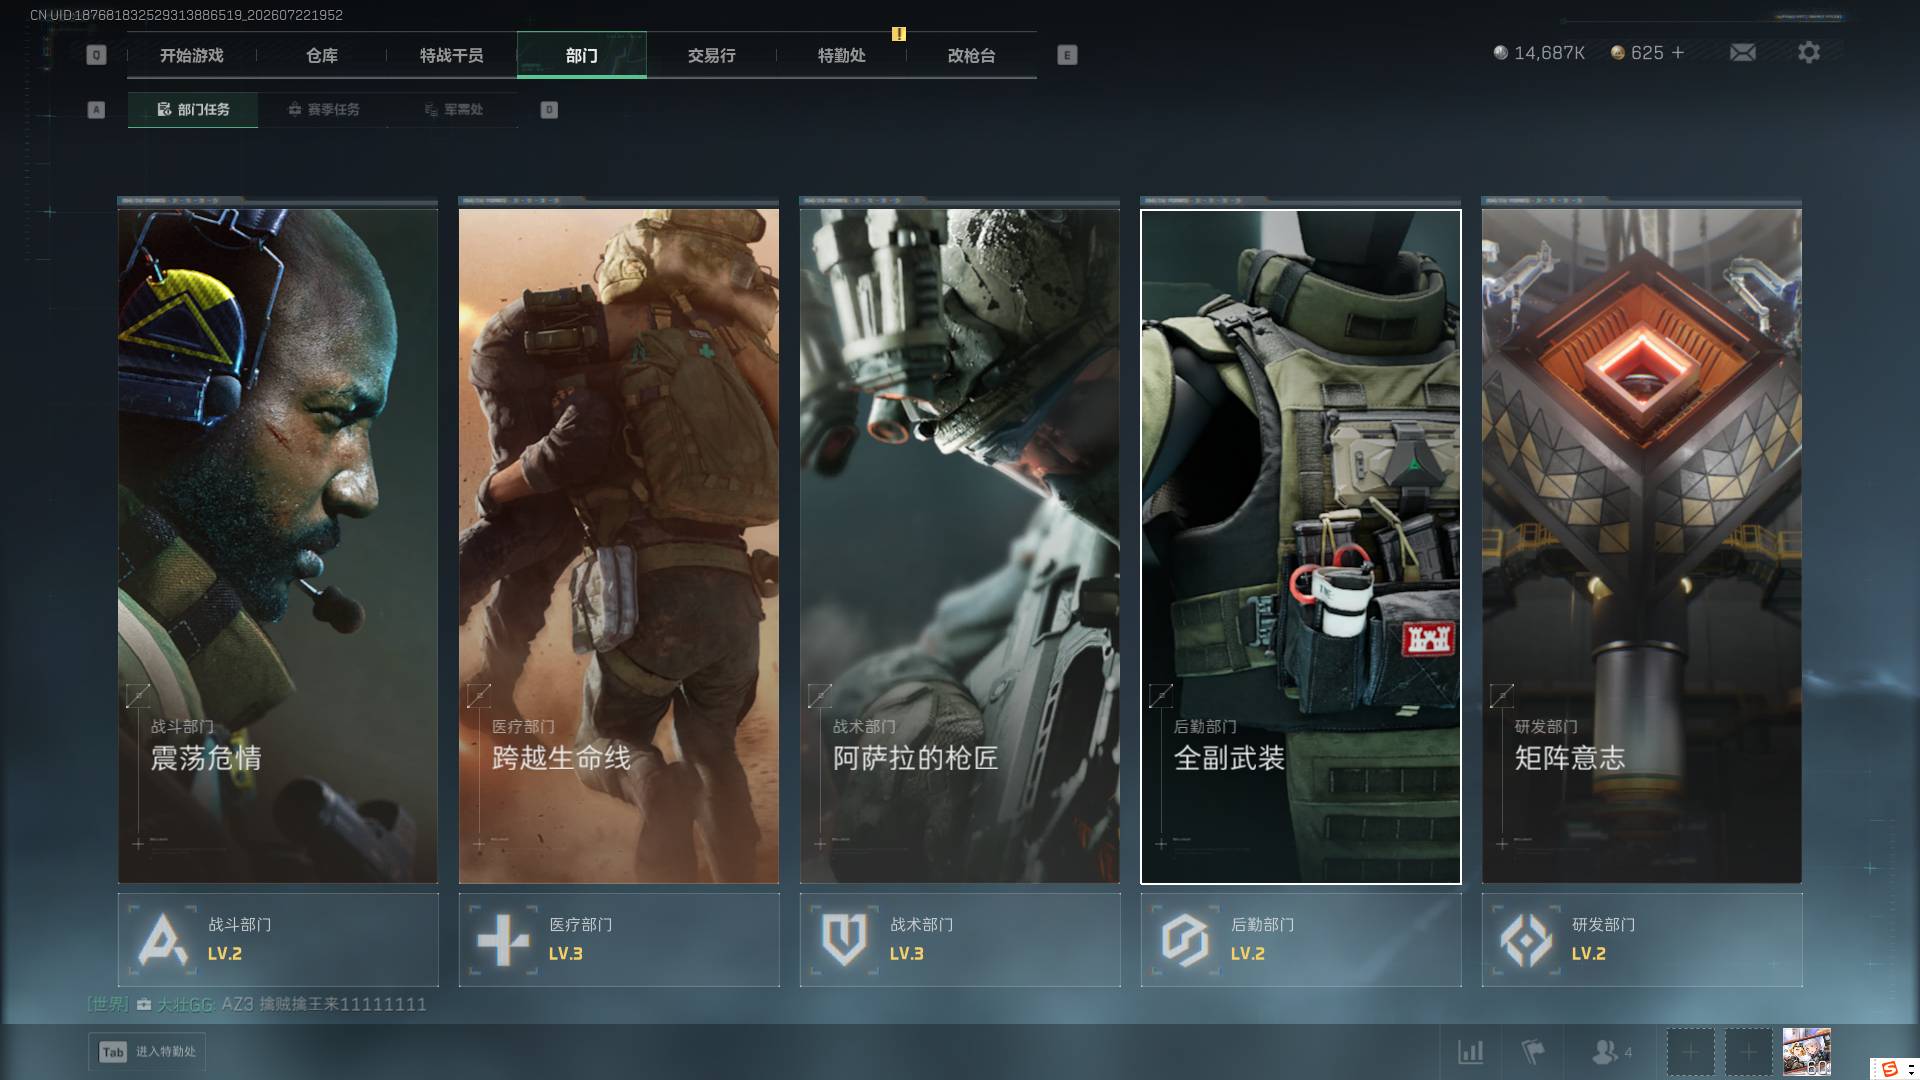
Task: Click the Q key navigation icon
Action: [x=96, y=55]
